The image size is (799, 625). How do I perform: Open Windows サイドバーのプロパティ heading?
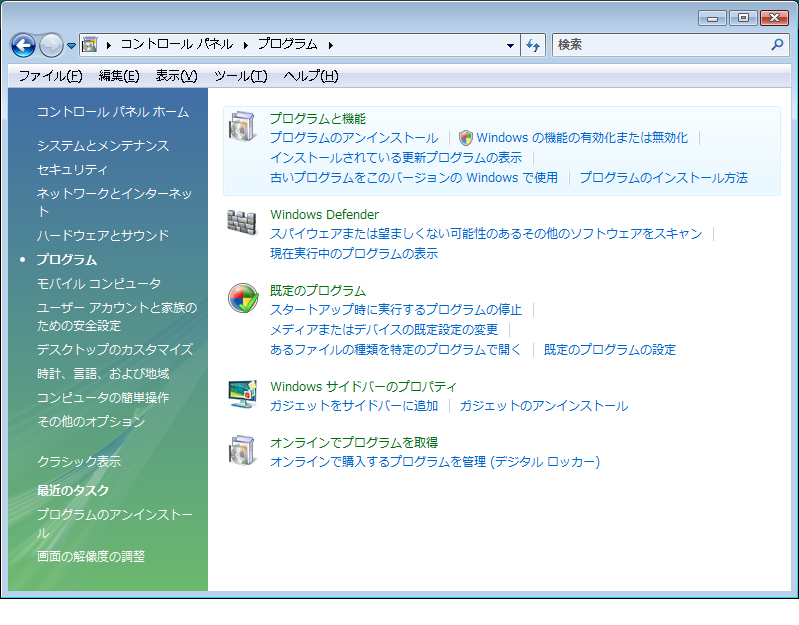coord(363,387)
